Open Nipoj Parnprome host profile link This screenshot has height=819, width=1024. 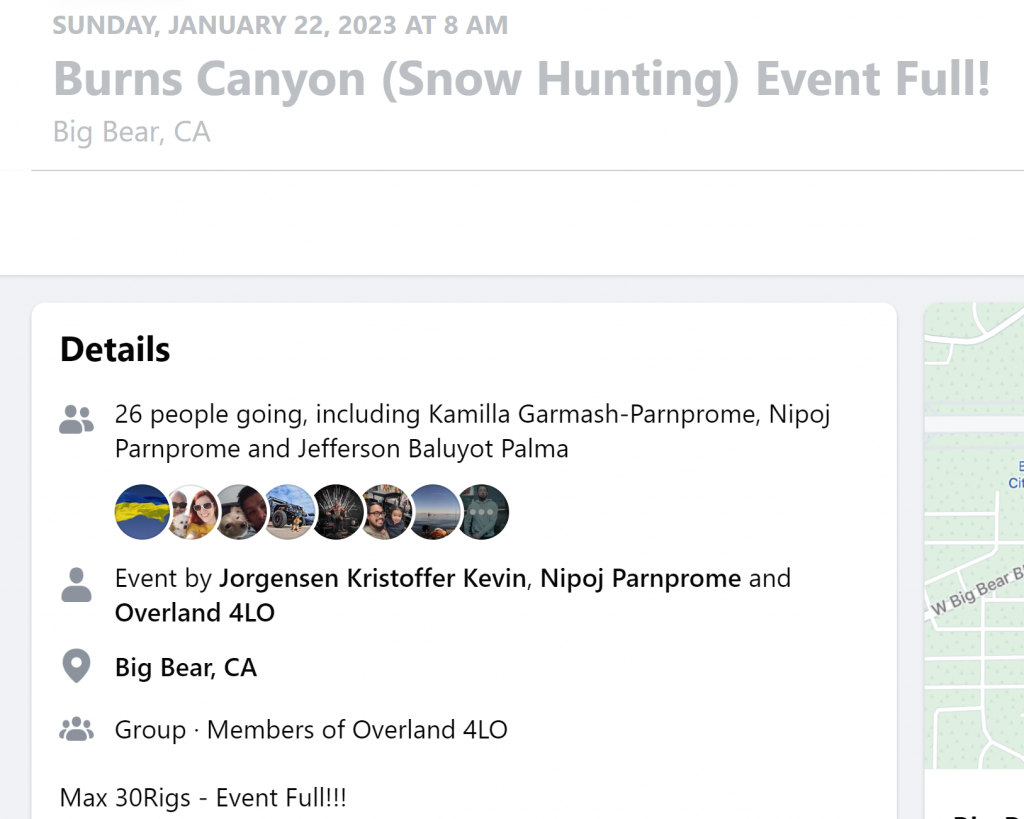click(640, 578)
